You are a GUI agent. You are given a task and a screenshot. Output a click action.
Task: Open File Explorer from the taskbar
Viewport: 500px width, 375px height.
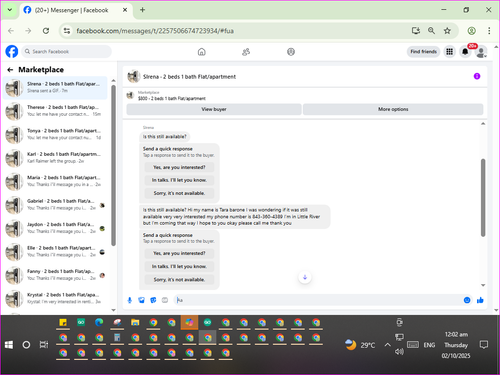point(135,322)
